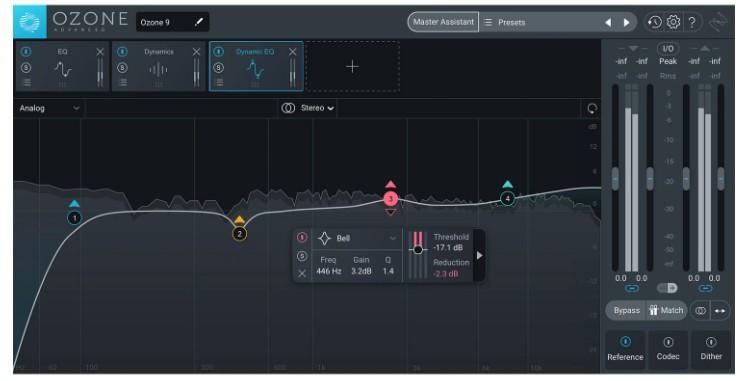Select EQ node 1
The width and height of the screenshot is (746, 381).
click(74, 218)
